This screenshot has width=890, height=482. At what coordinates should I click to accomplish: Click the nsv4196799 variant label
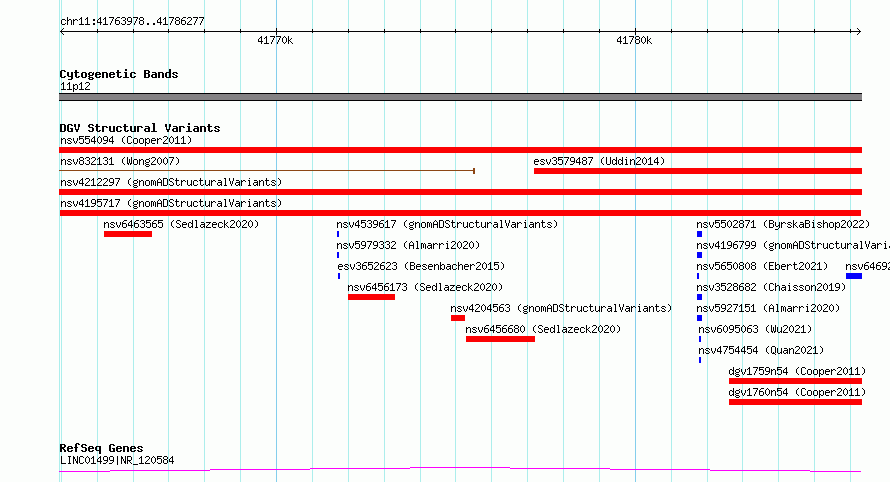coord(793,245)
